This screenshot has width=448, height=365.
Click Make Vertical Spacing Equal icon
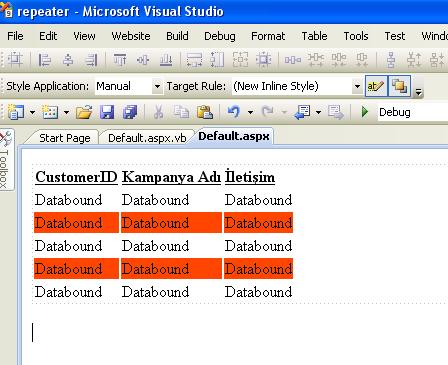391,60
